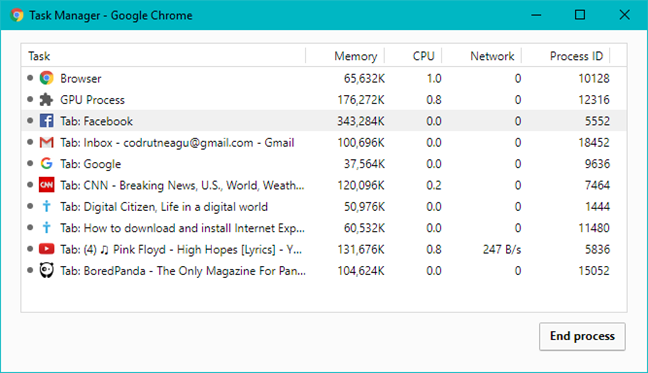Viewport: 648px width, 373px height.
Task: Click the 247 B/s network value
Action: (502, 249)
